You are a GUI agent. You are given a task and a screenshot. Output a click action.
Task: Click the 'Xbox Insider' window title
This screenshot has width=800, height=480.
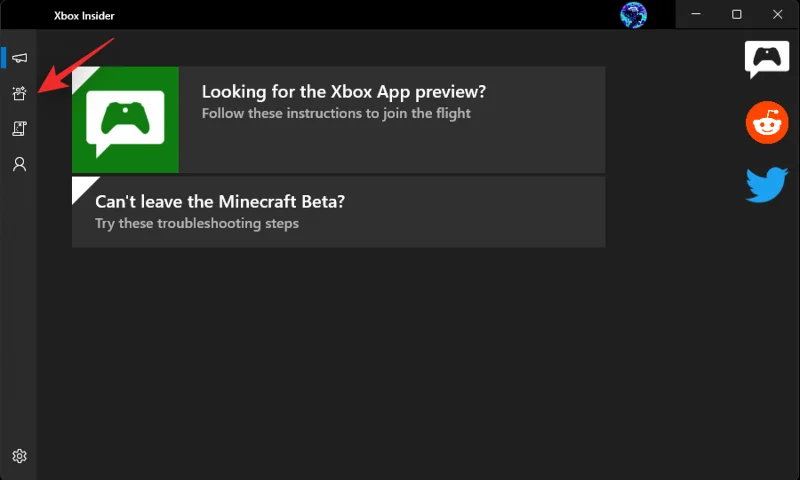pos(84,16)
